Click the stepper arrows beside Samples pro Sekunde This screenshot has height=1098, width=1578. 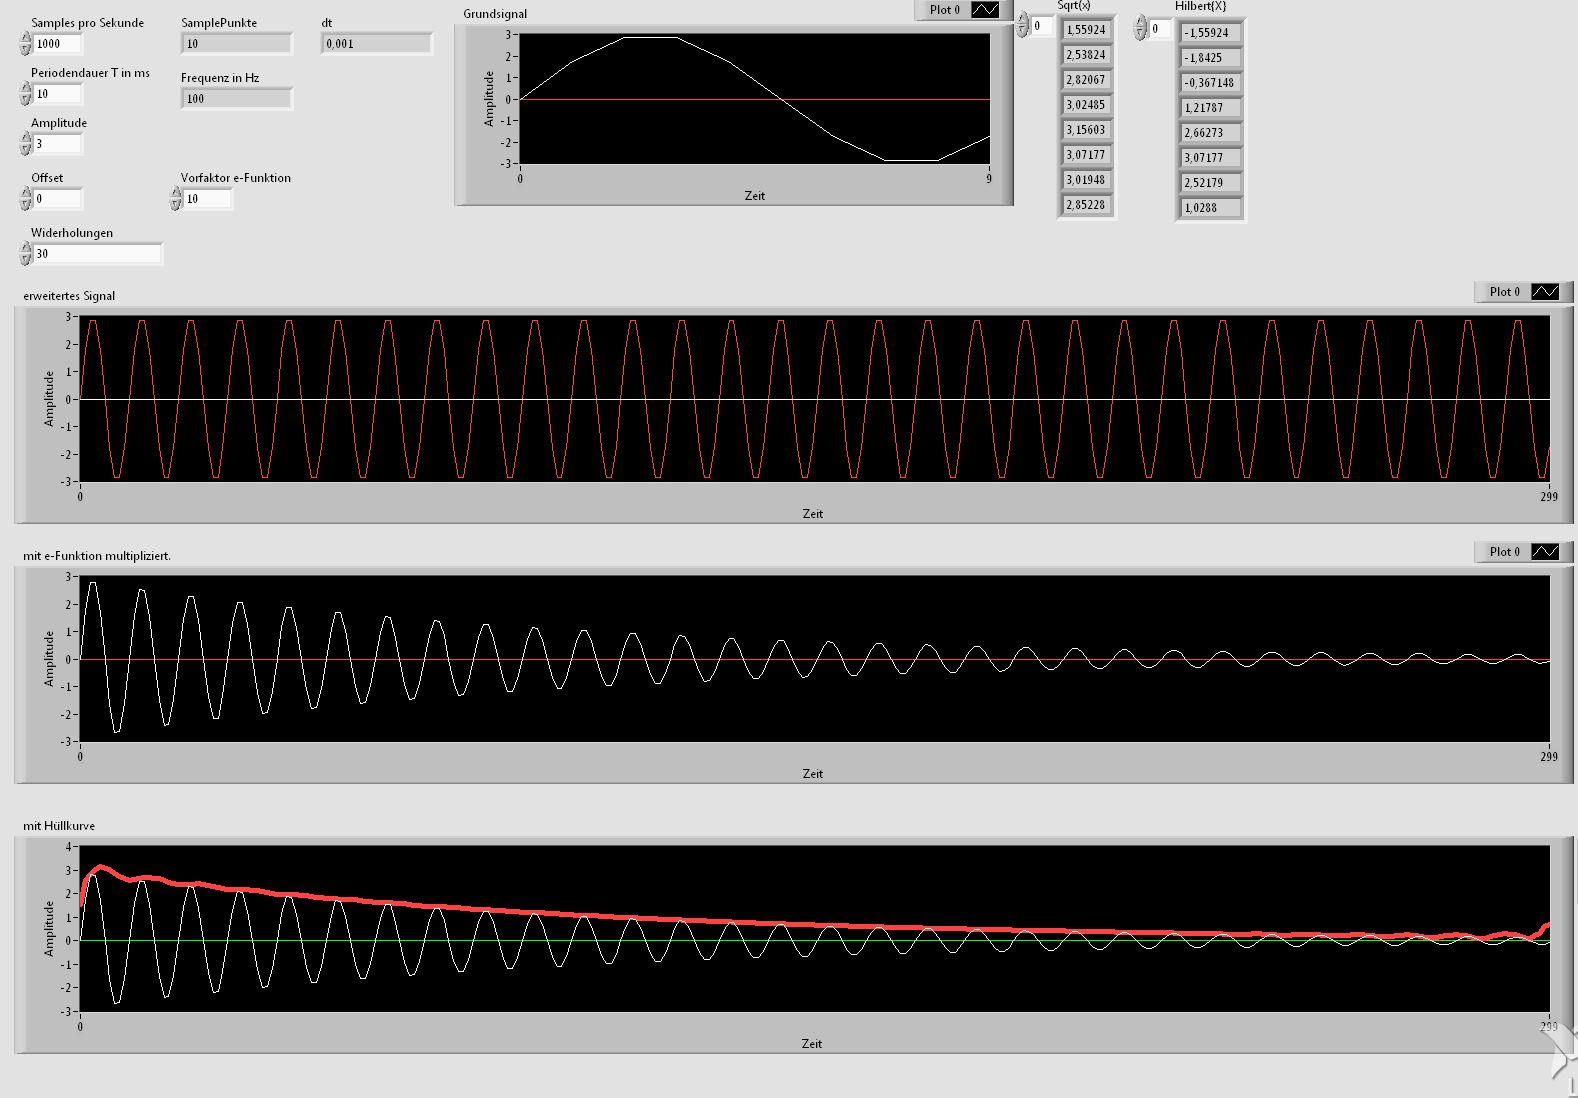coord(25,44)
